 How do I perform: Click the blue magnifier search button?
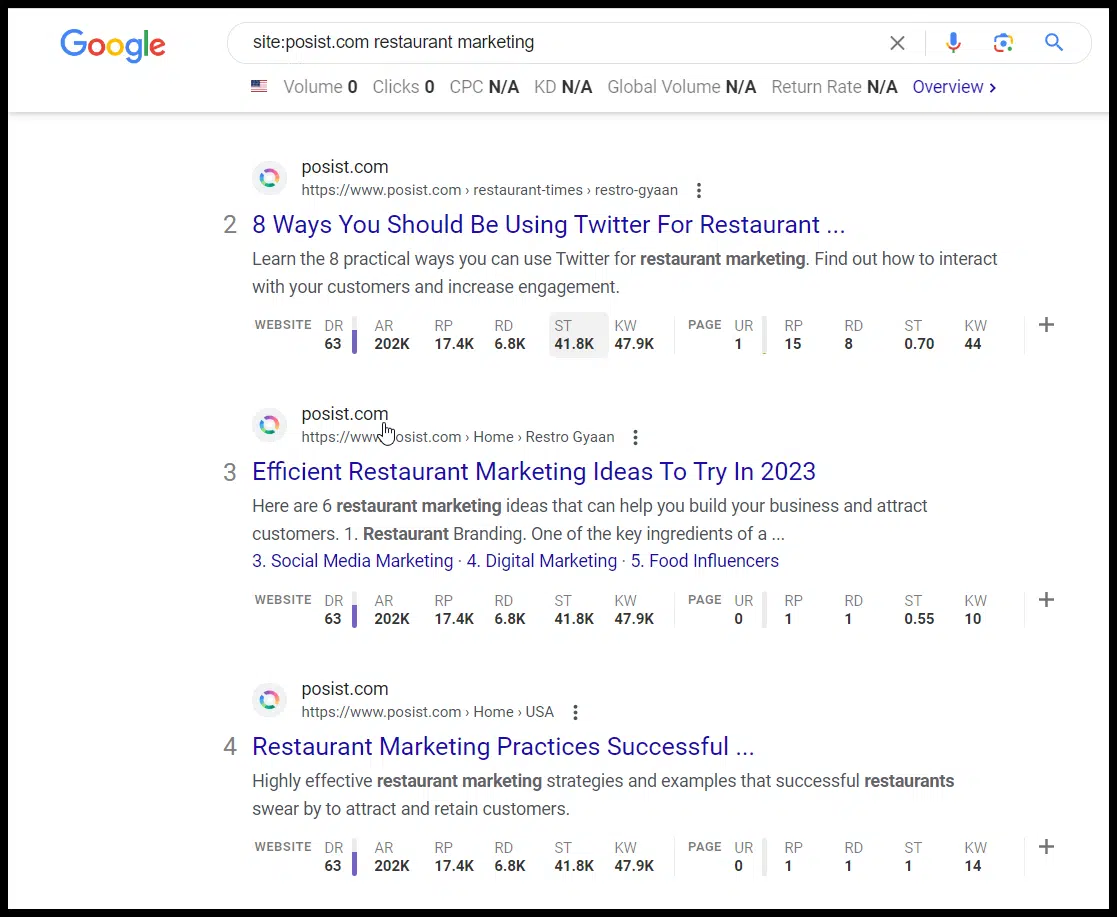[1053, 42]
